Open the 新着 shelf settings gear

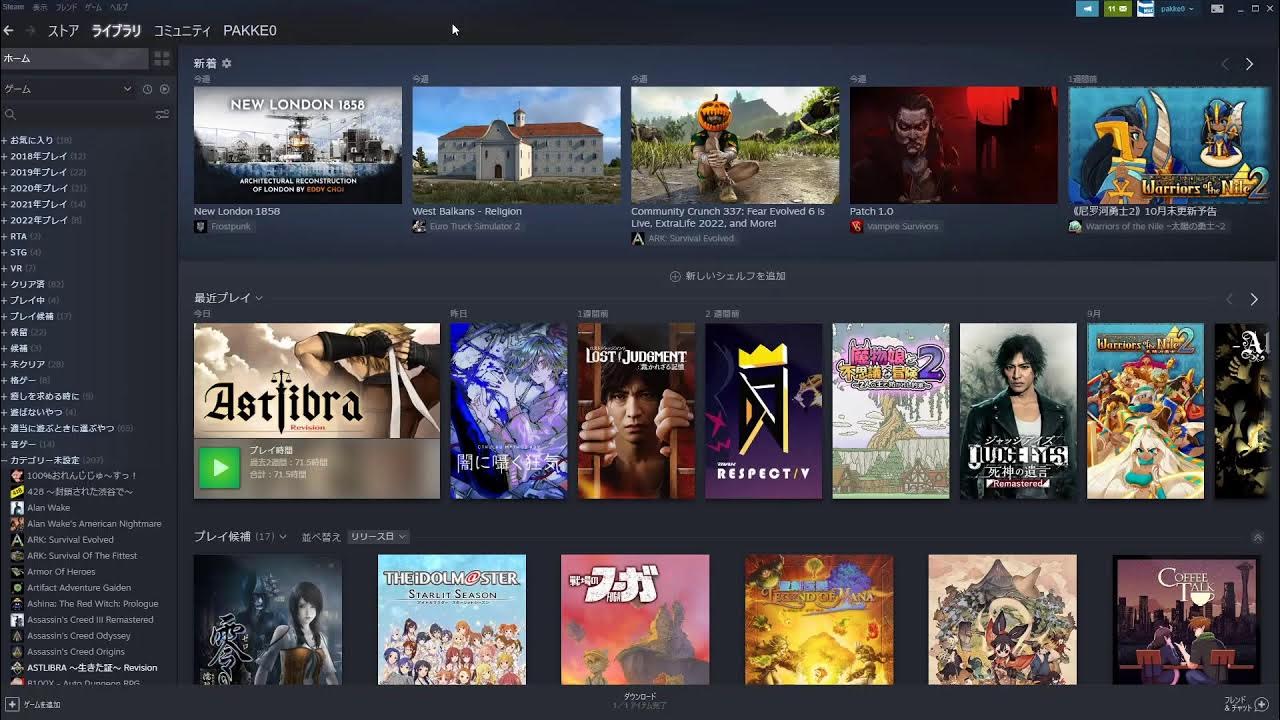[227, 63]
